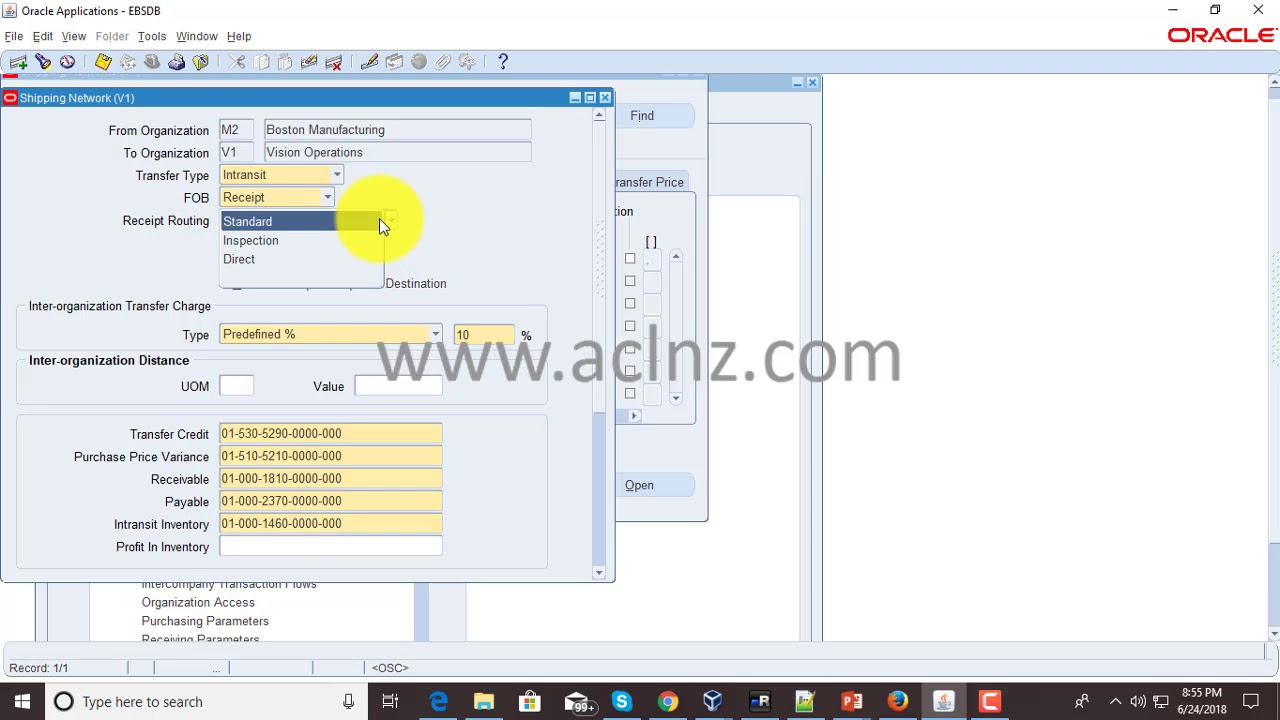Image resolution: width=1280 pixels, height=720 pixels.
Task: Click the Receivable account field
Action: pyautogui.click(x=331, y=479)
